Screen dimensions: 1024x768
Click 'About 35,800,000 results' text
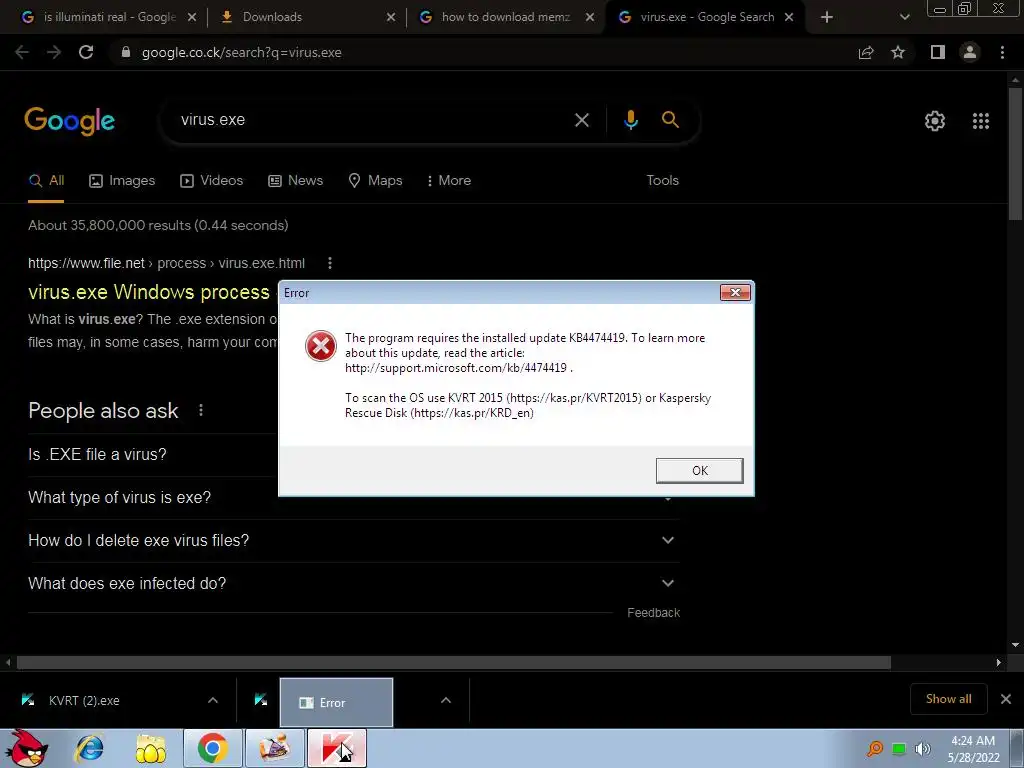[158, 225]
